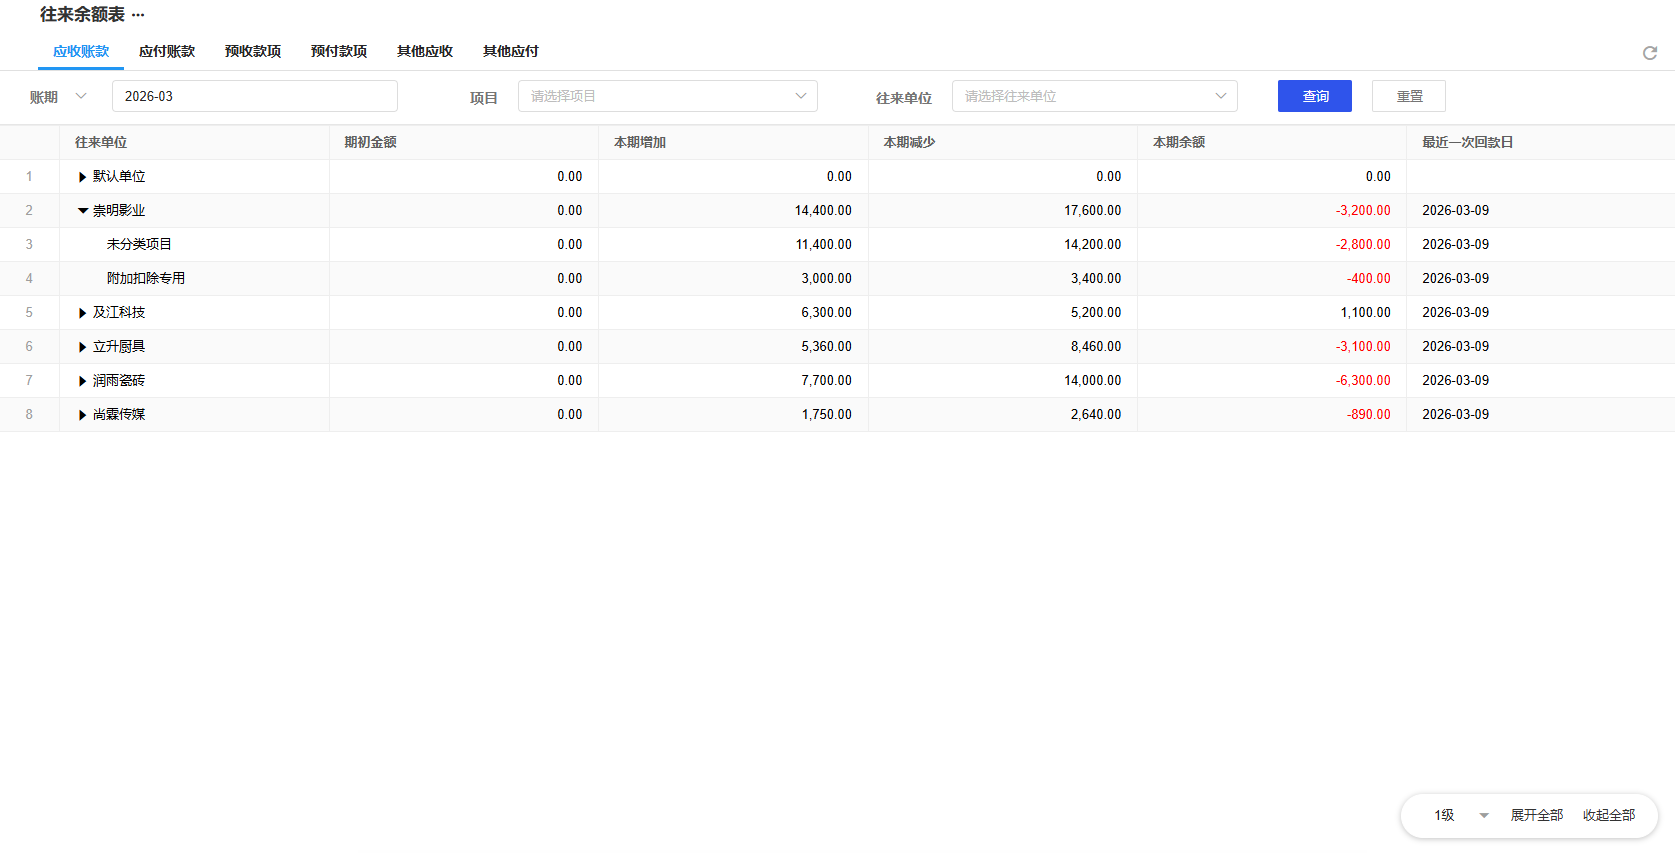Open the 其他应收 tab

pos(425,51)
